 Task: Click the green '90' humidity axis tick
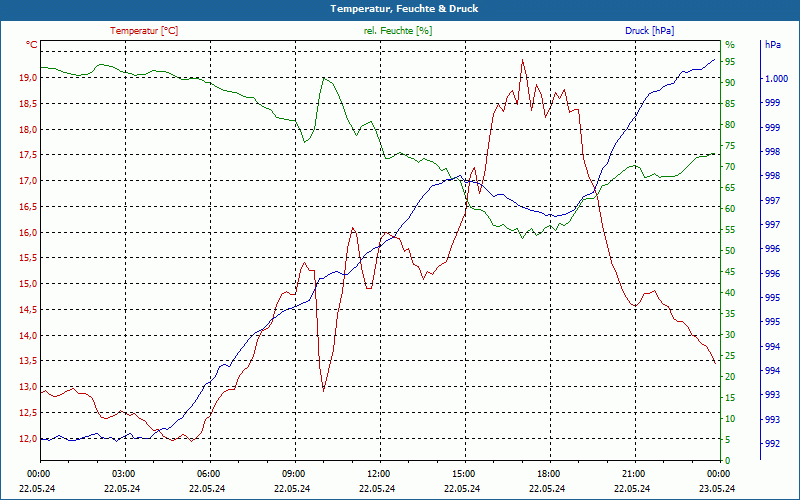[x=730, y=83]
